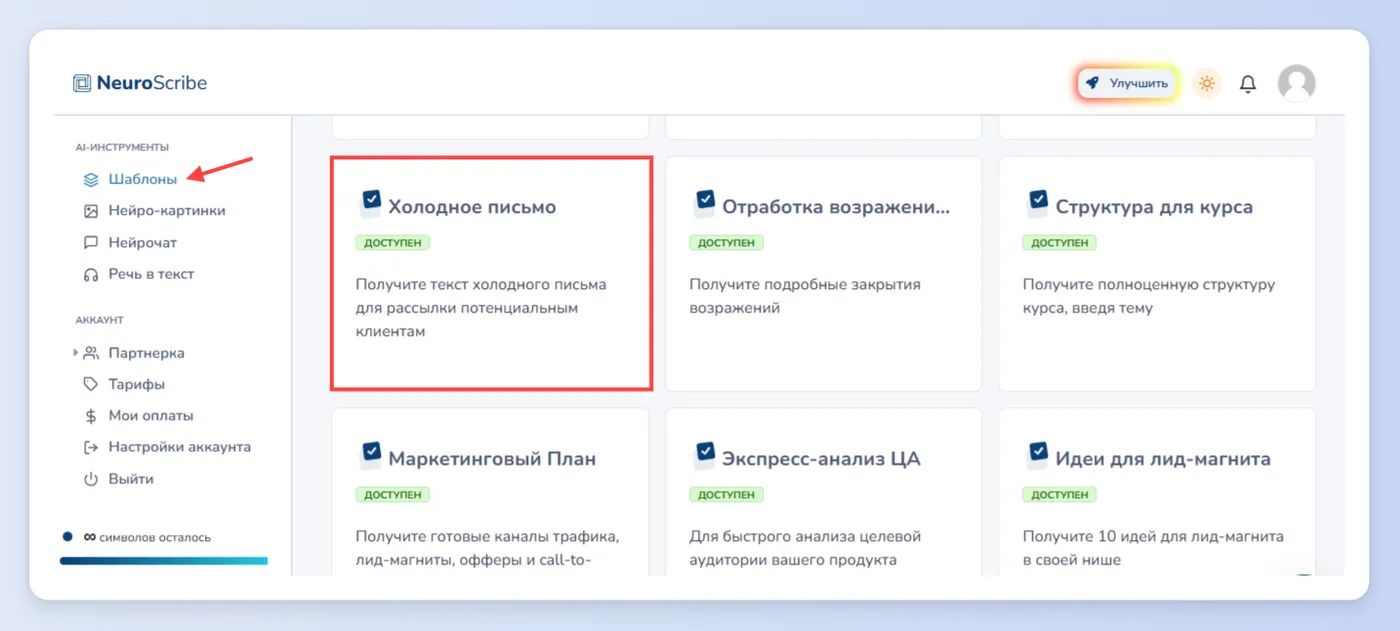Click text 'Получите полноценную структуру курса'
Image resolution: width=1400 pixels, height=631 pixels.
(1149, 296)
